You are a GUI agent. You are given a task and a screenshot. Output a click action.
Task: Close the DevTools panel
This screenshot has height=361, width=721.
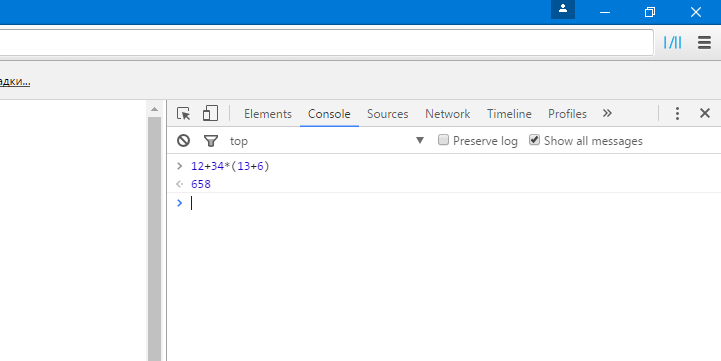coord(704,113)
